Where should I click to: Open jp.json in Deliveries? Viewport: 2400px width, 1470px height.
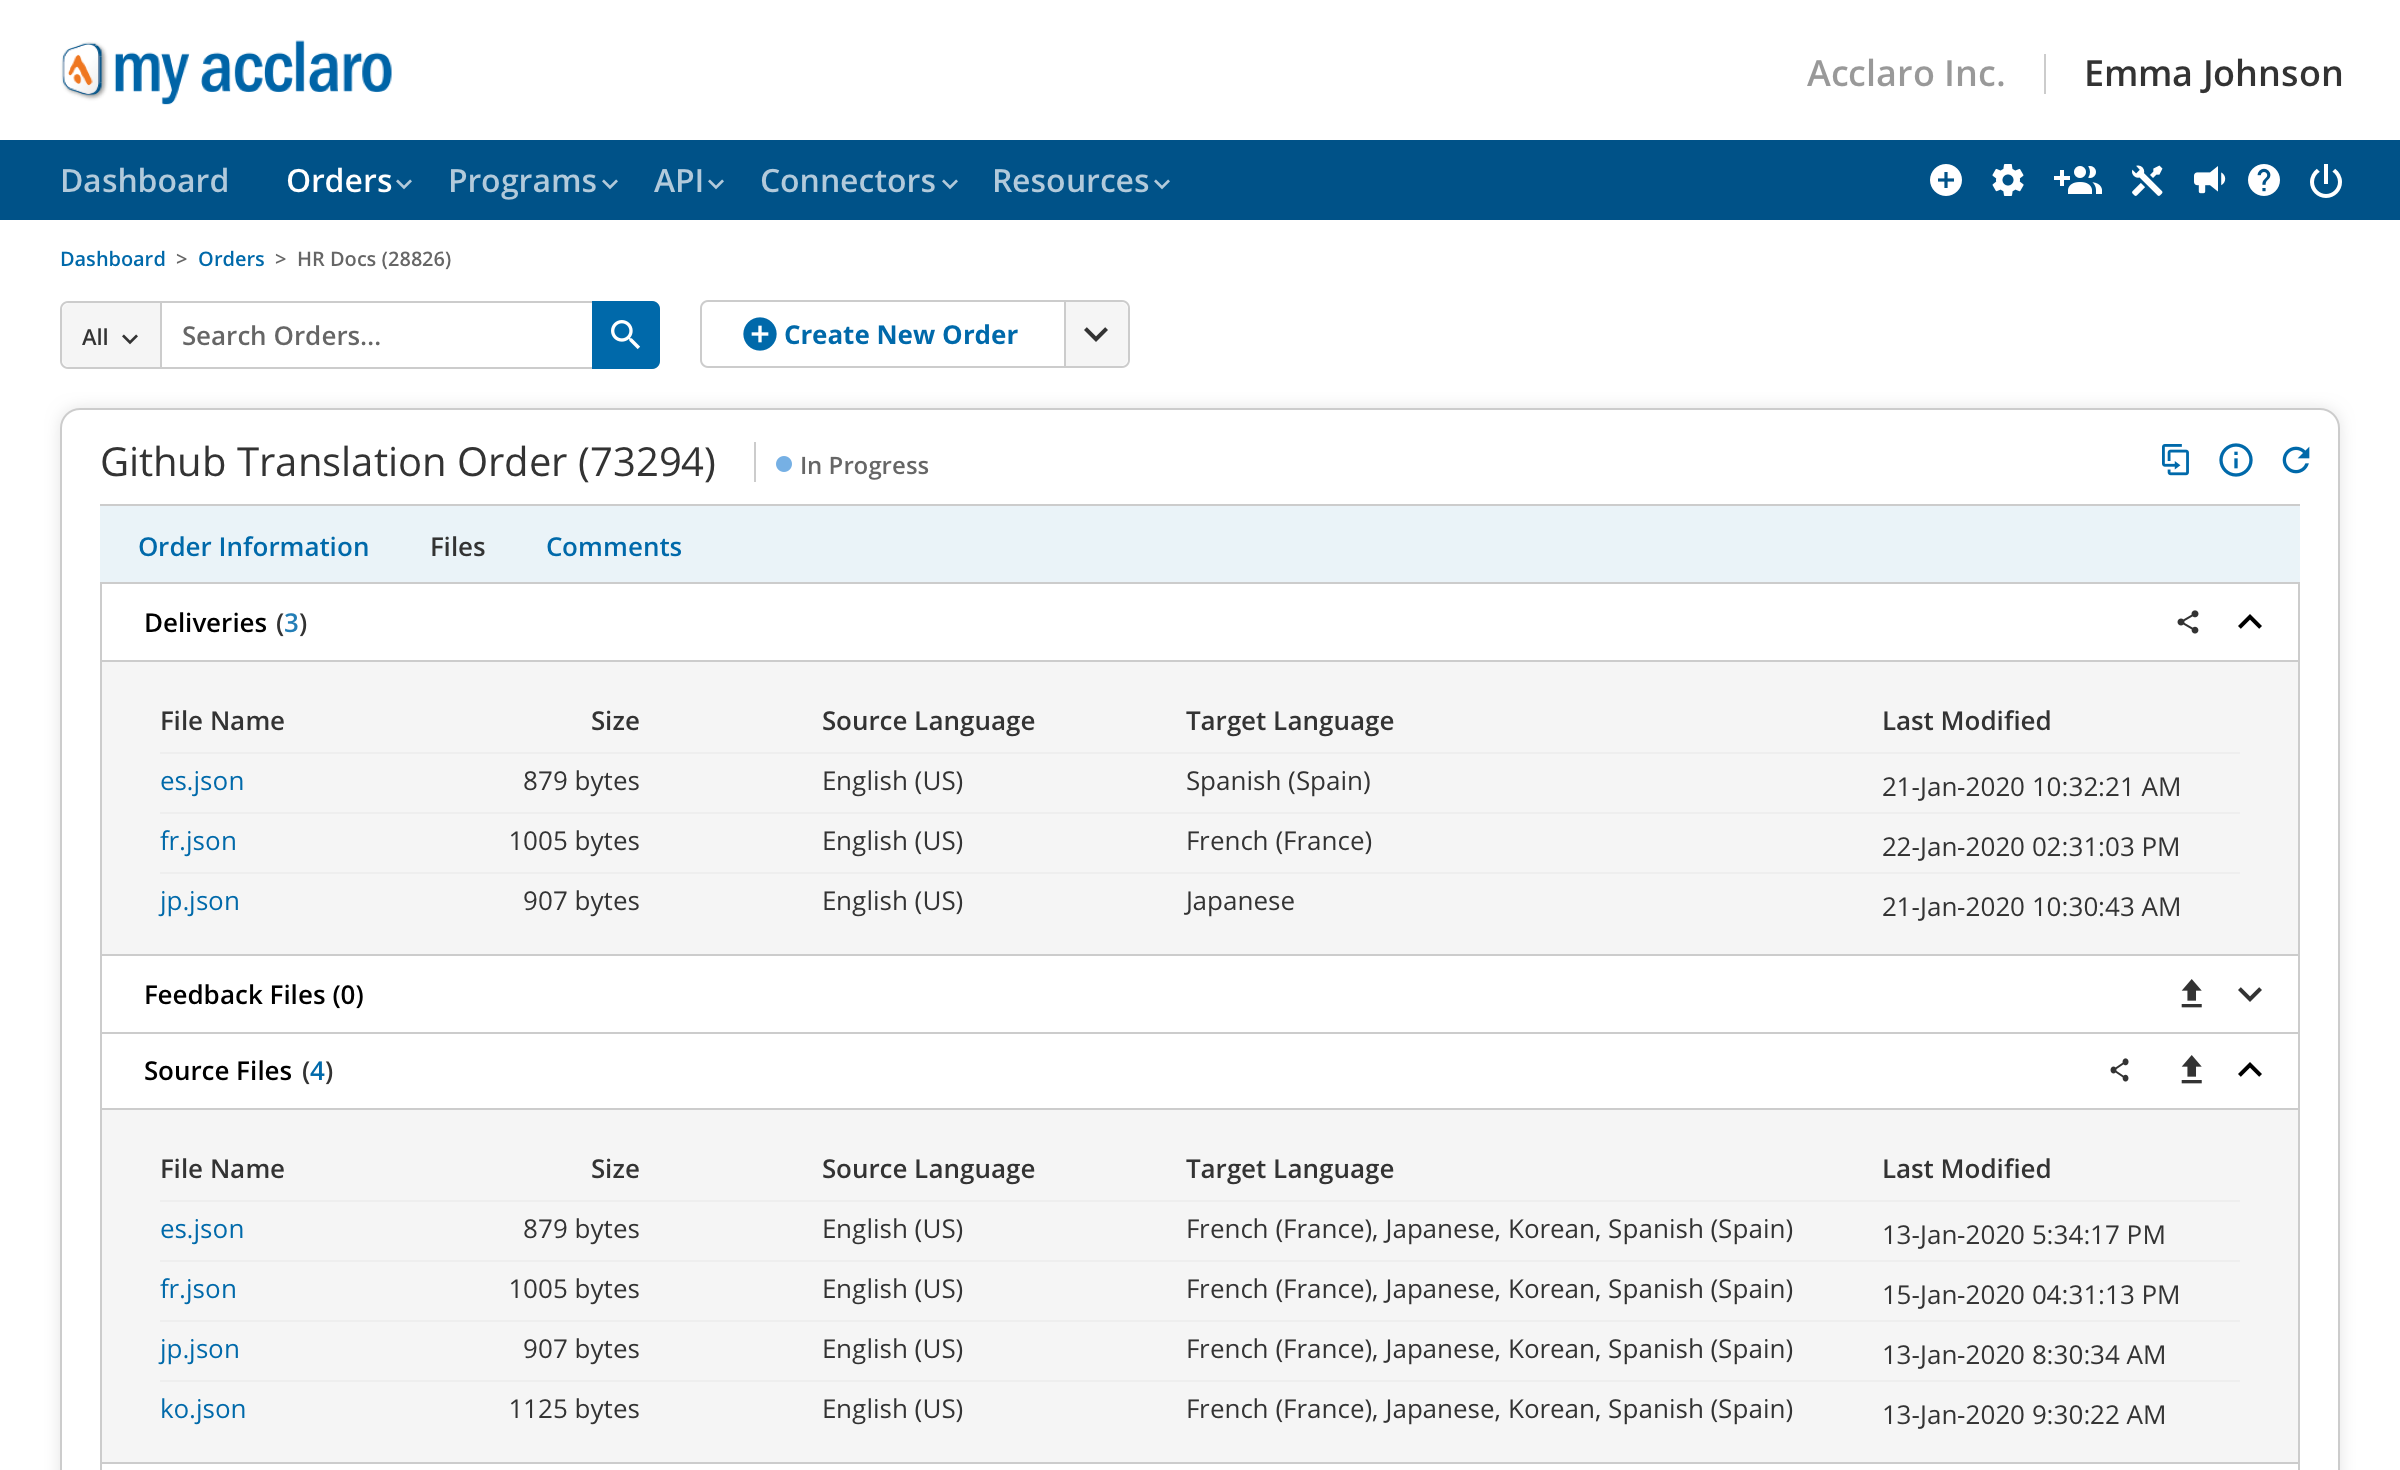coord(199,901)
